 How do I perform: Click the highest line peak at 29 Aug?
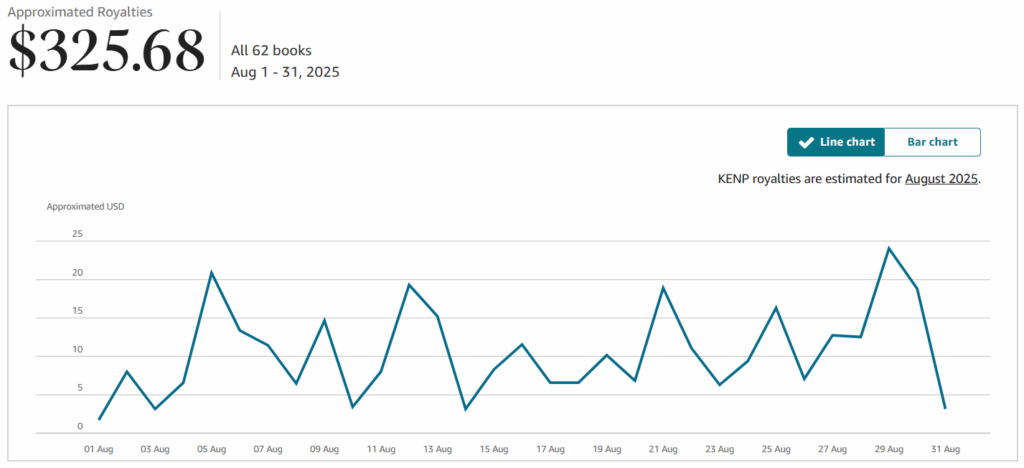coord(889,248)
